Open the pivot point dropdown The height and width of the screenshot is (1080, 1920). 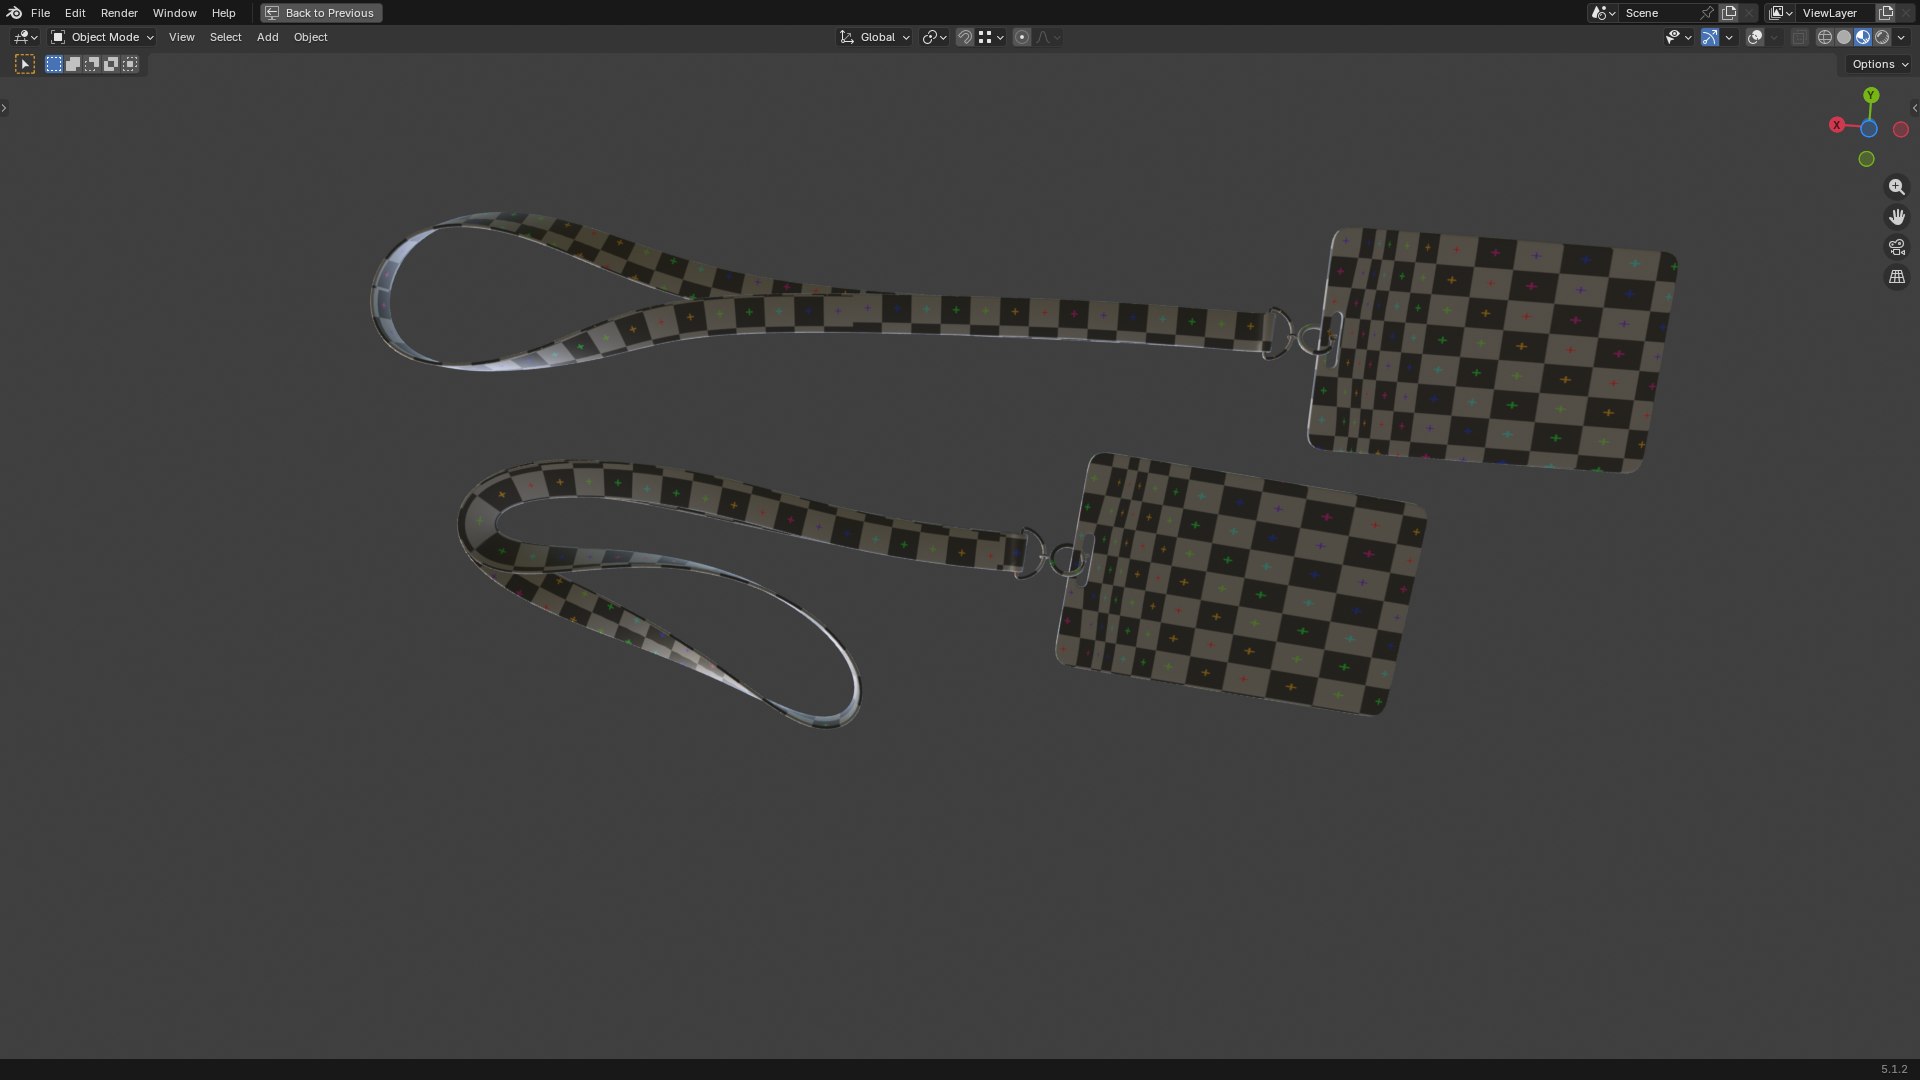[935, 37]
